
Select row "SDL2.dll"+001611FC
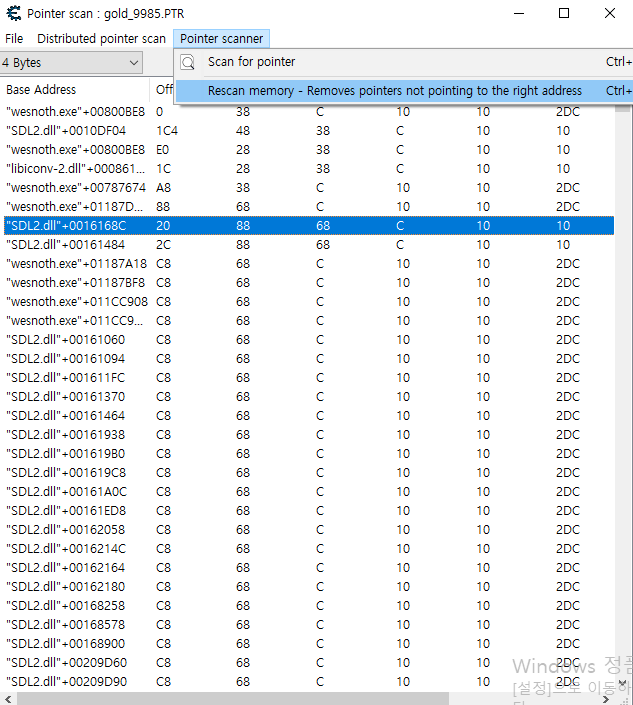[x=309, y=378]
